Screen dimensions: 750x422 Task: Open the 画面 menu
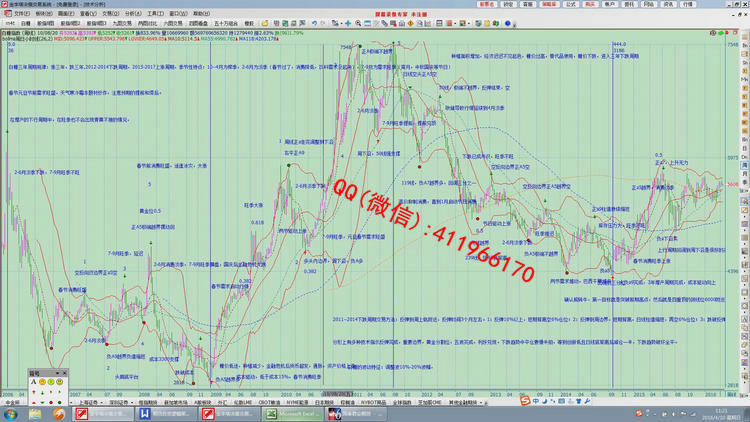pyautogui.click(x=65, y=13)
